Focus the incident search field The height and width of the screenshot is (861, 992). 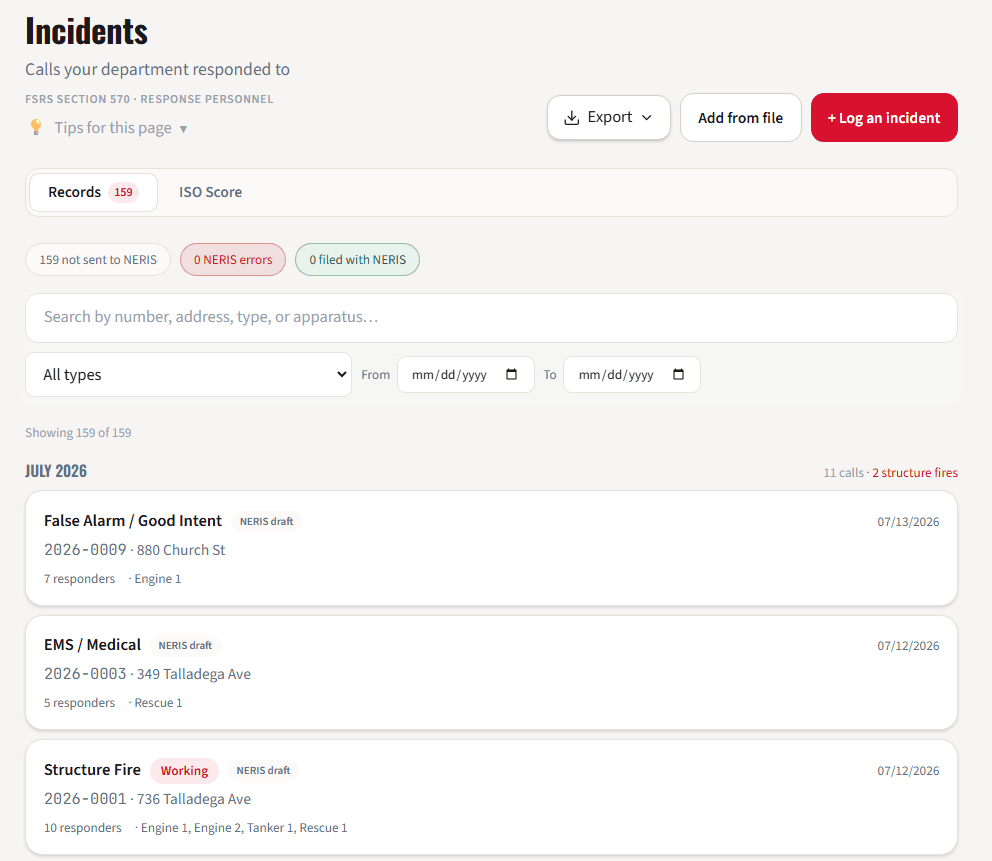[491, 318]
